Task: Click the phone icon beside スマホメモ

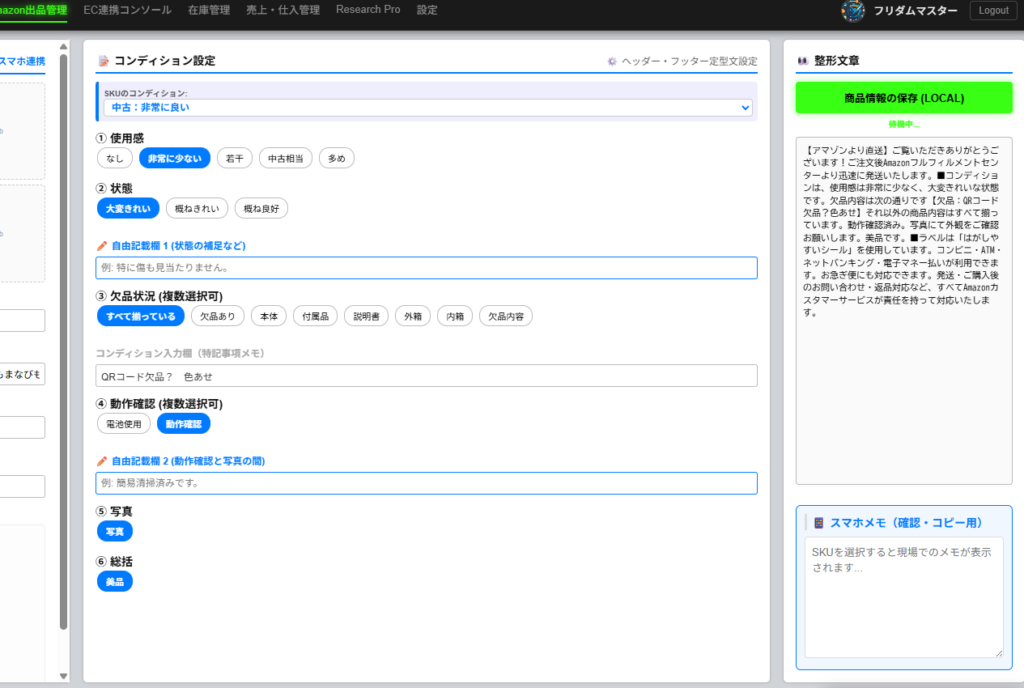Action: click(x=818, y=523)
